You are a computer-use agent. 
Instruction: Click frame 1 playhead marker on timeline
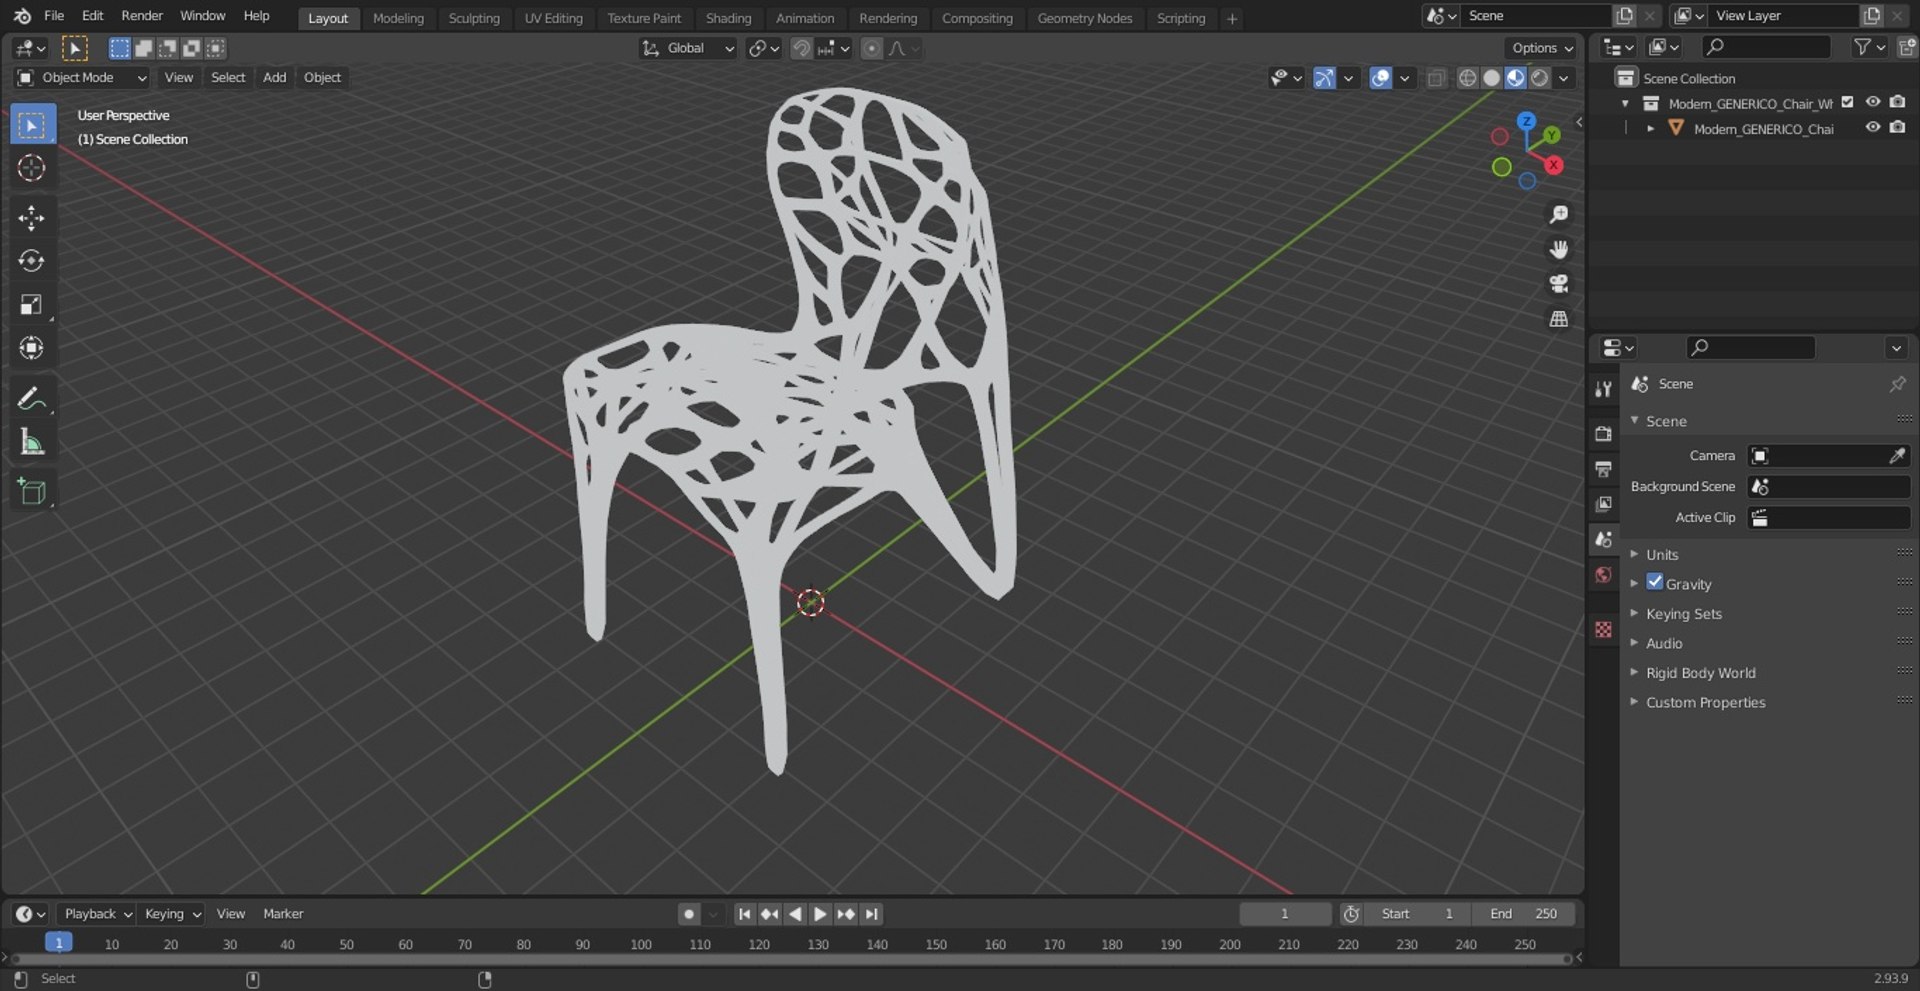pos(59,943)
